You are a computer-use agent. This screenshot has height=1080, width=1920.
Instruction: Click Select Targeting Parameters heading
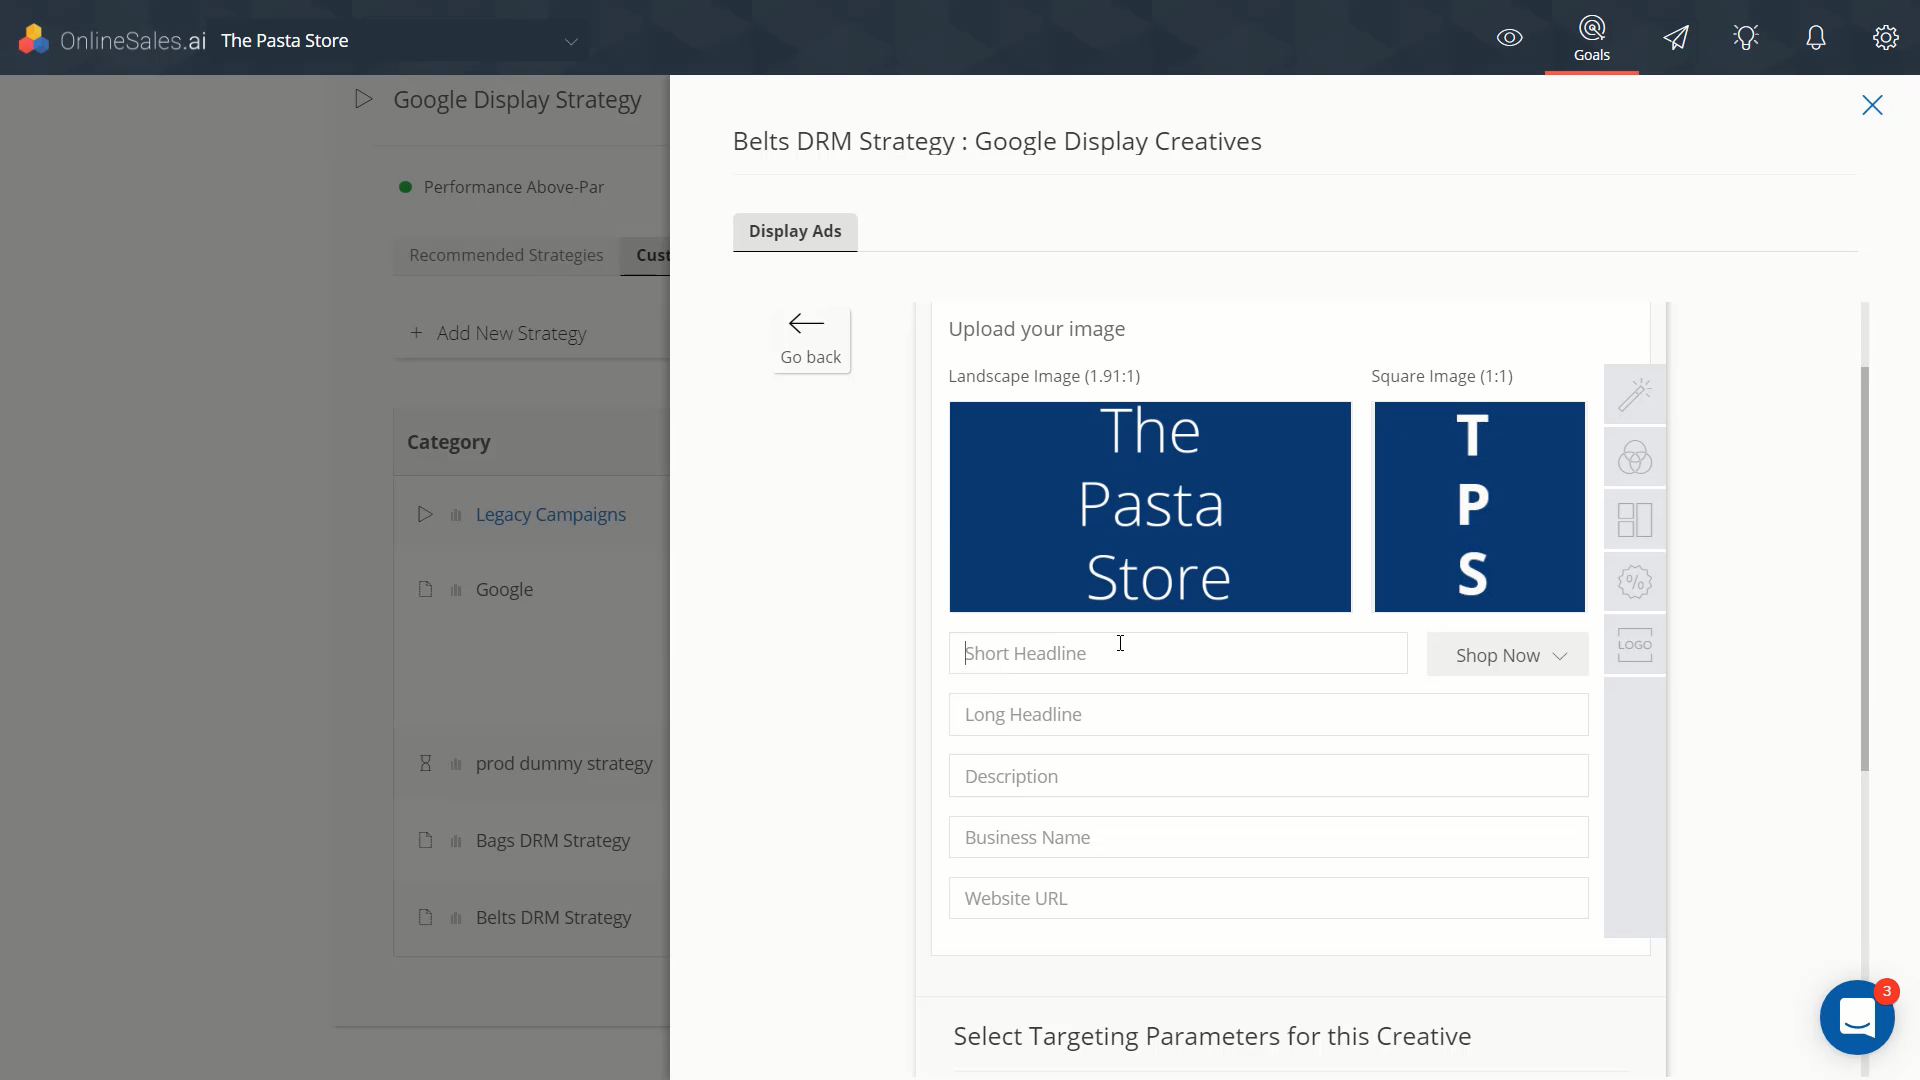(x=1212, y=1036)
